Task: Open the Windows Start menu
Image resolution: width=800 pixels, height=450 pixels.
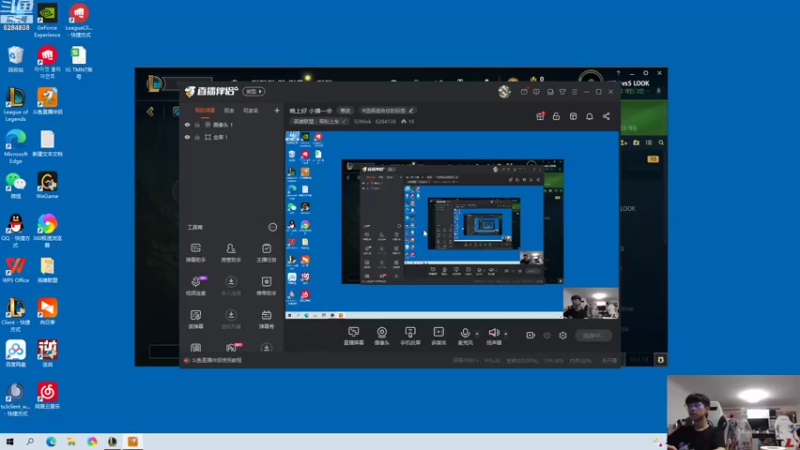Action: point(10,441)
